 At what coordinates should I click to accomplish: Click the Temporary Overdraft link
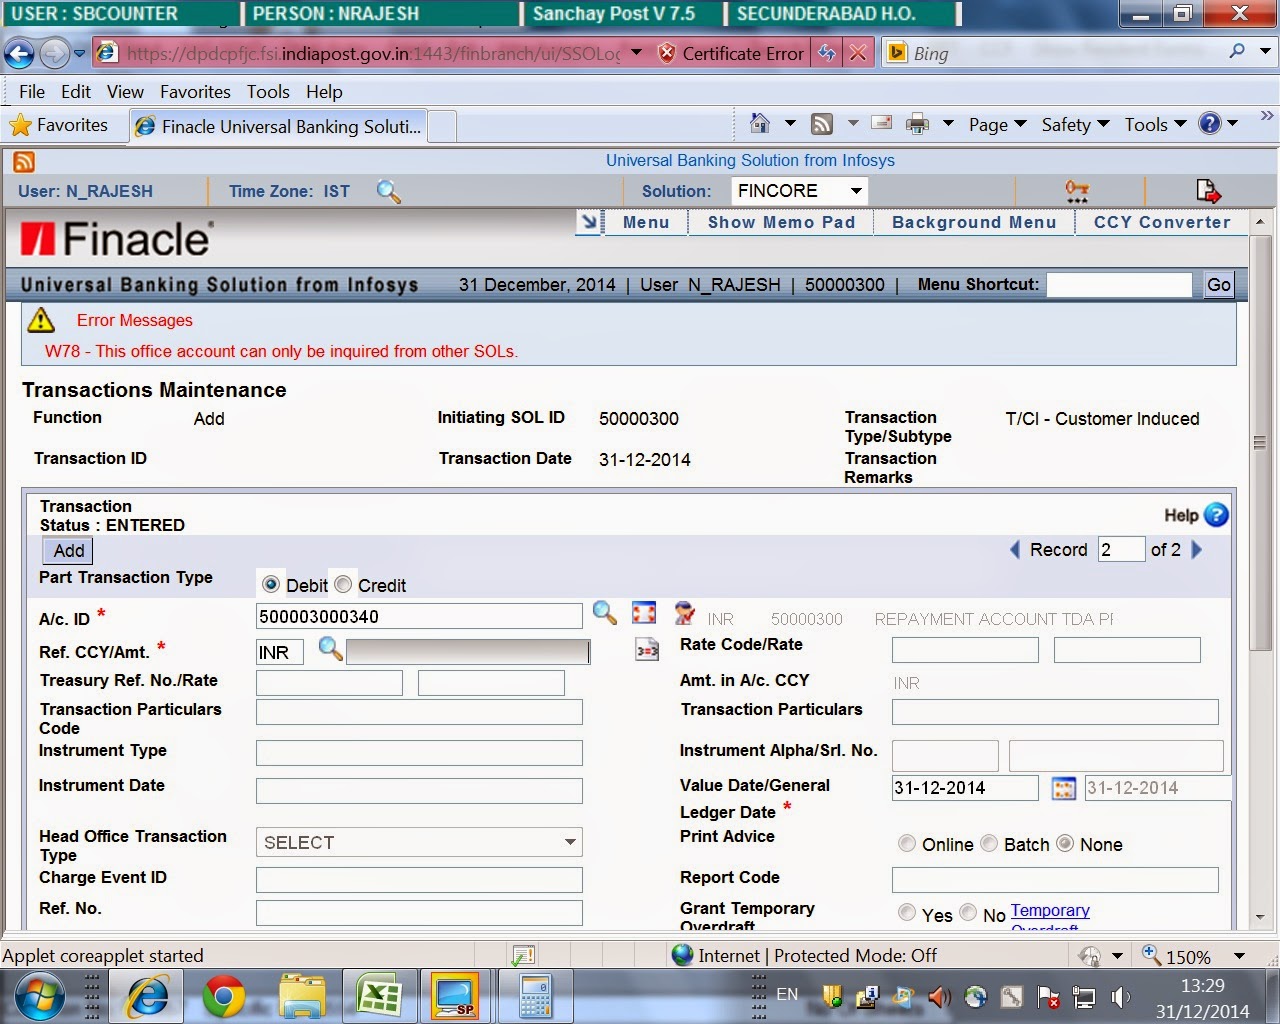click(x=1050, y=910)
